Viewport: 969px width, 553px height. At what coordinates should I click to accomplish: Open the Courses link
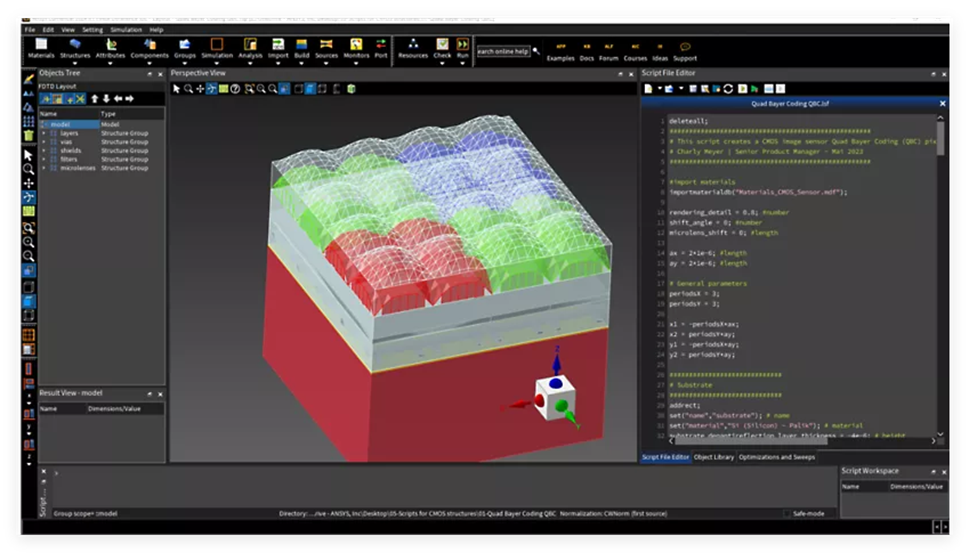pyautogui.click(x=635, y=53)
